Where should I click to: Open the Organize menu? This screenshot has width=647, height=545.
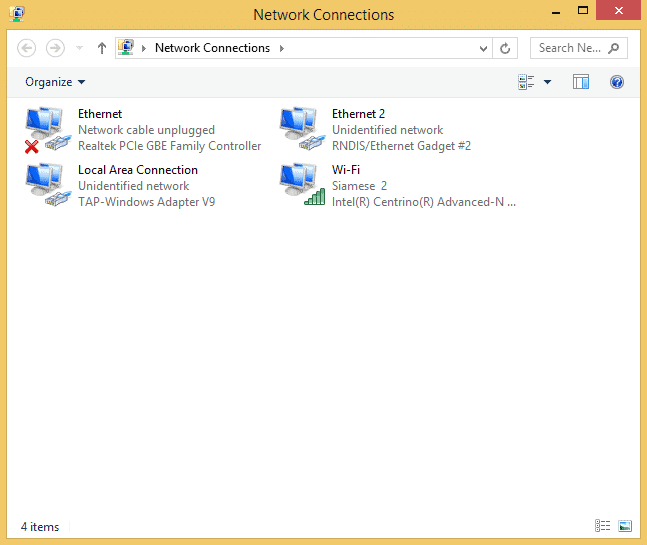click(x=55, y=82)
